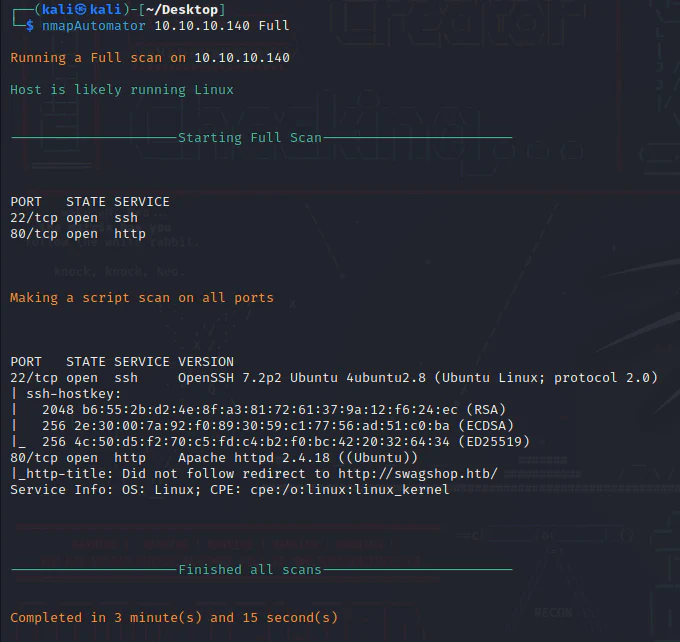680x642 pixels.
Task: Click 'Making a script scan on all ports'
Action: click(x=142, y=298)
